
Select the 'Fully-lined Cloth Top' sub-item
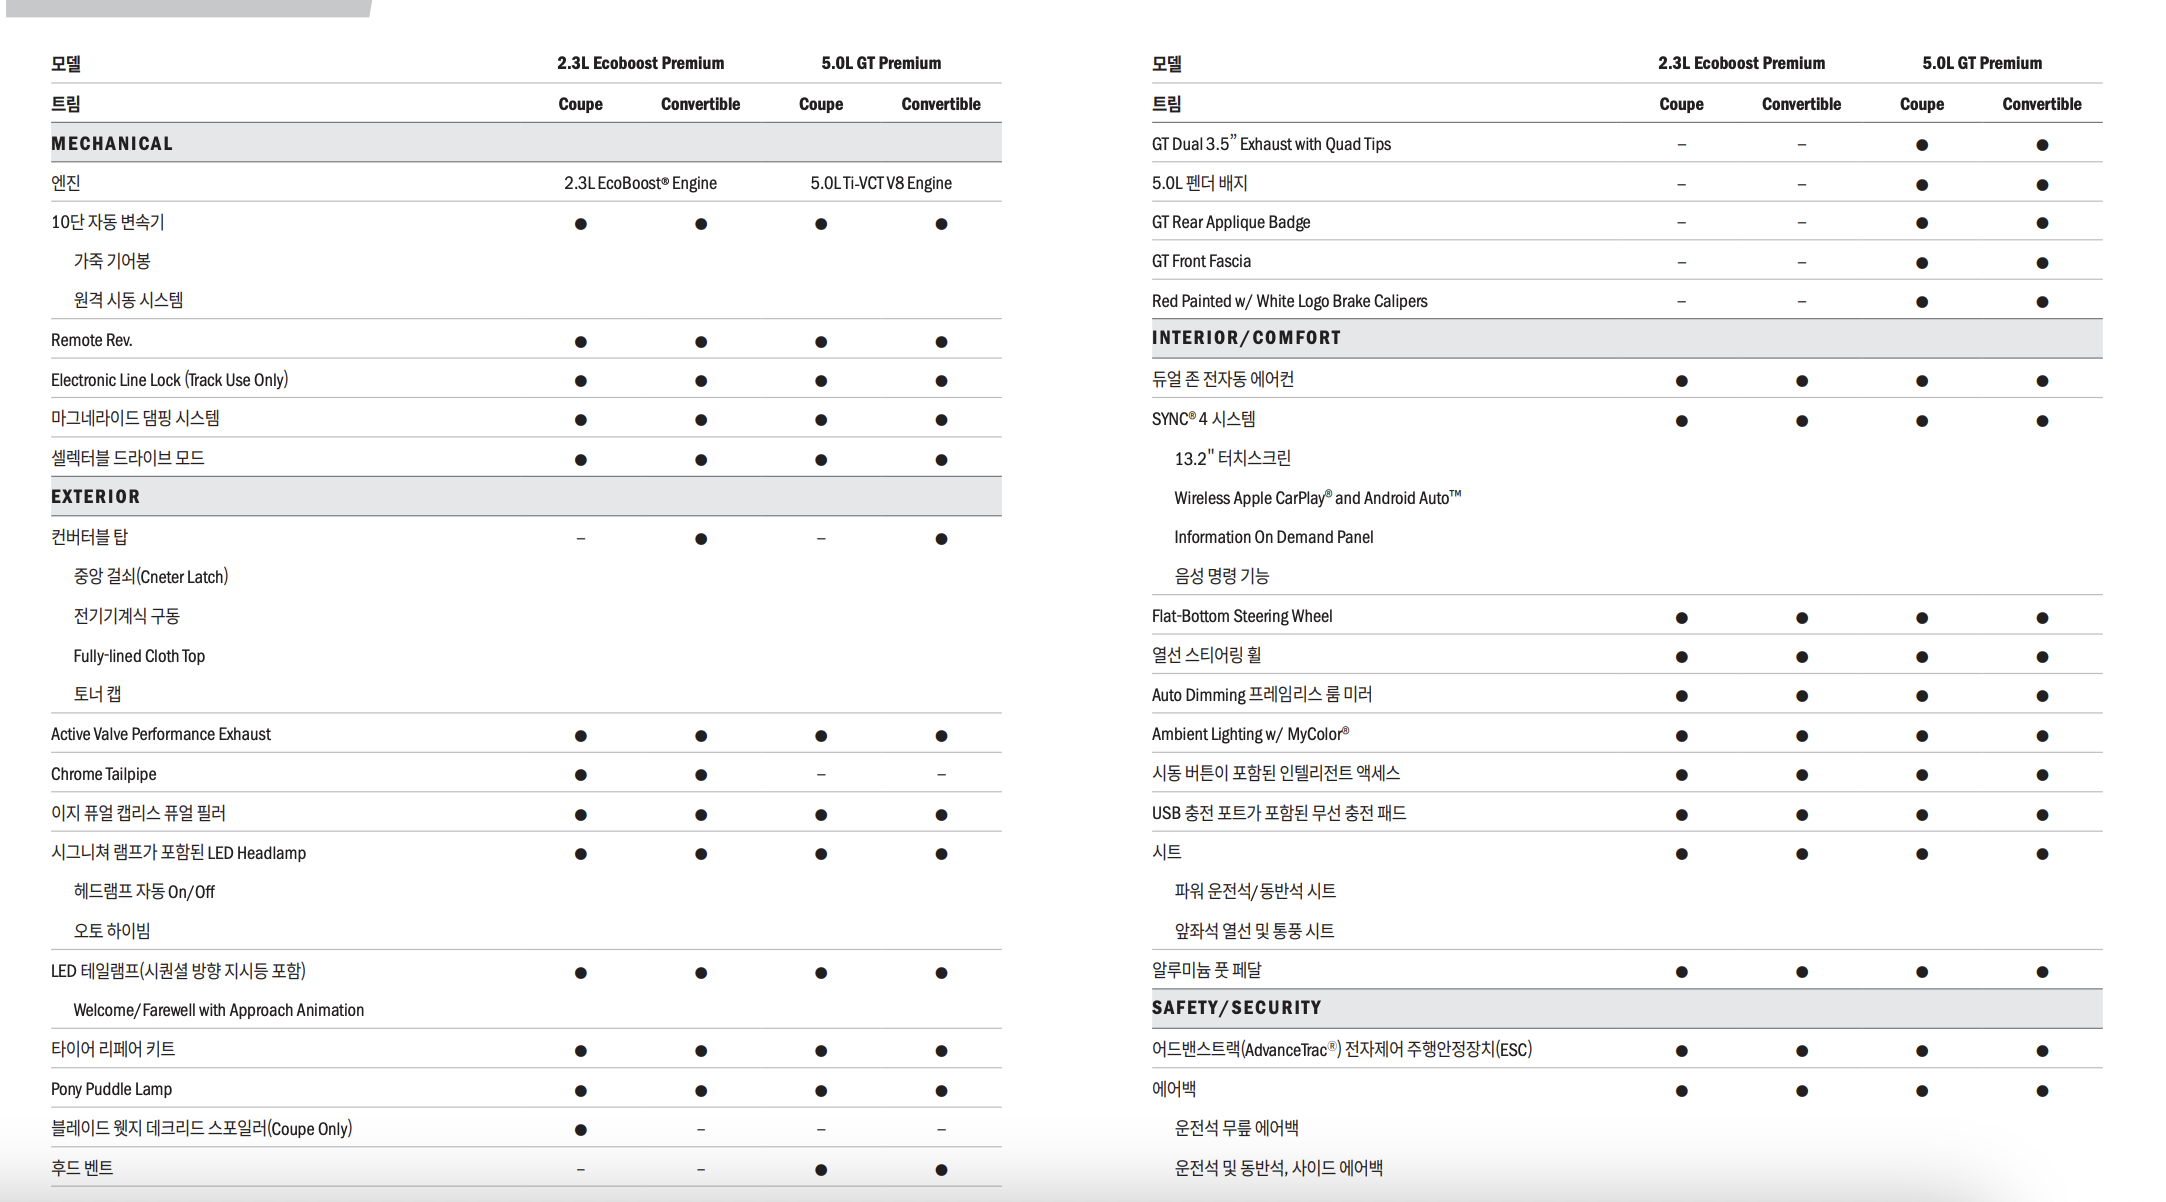point(139,656)
